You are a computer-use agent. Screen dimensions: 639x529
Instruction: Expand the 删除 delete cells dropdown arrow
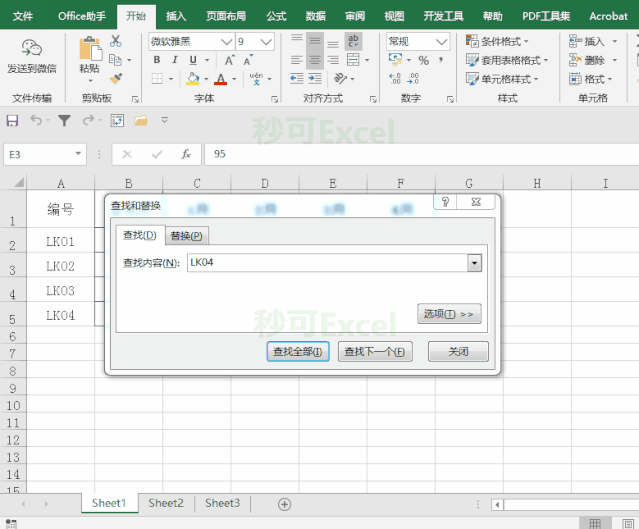(615, 60)
